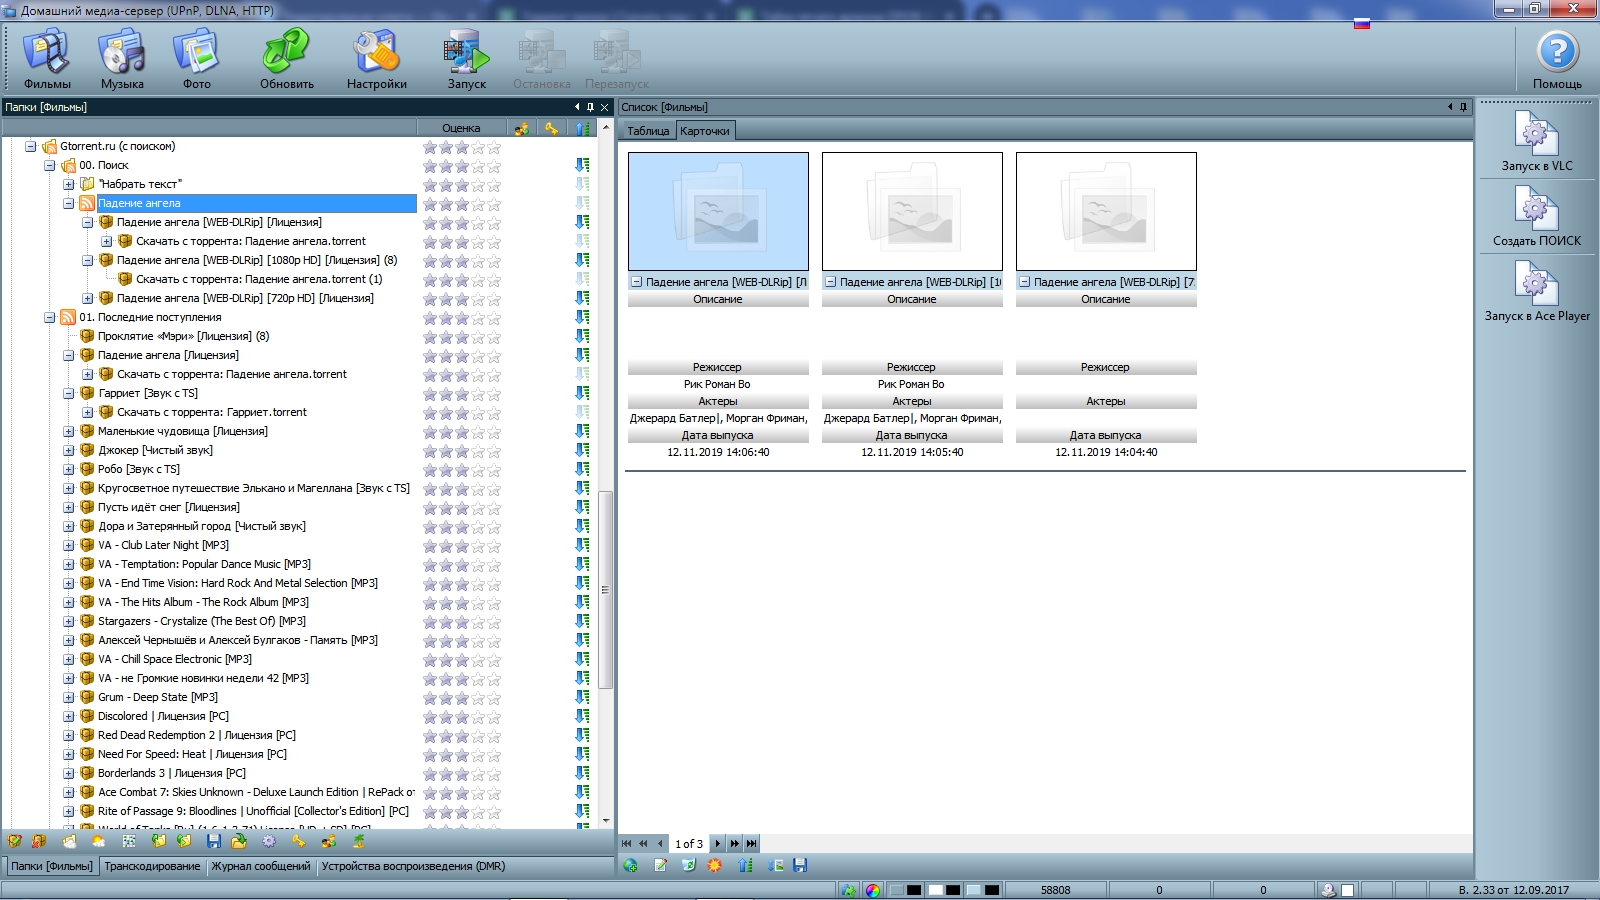Go to the next record in pager

click(717, 844)
